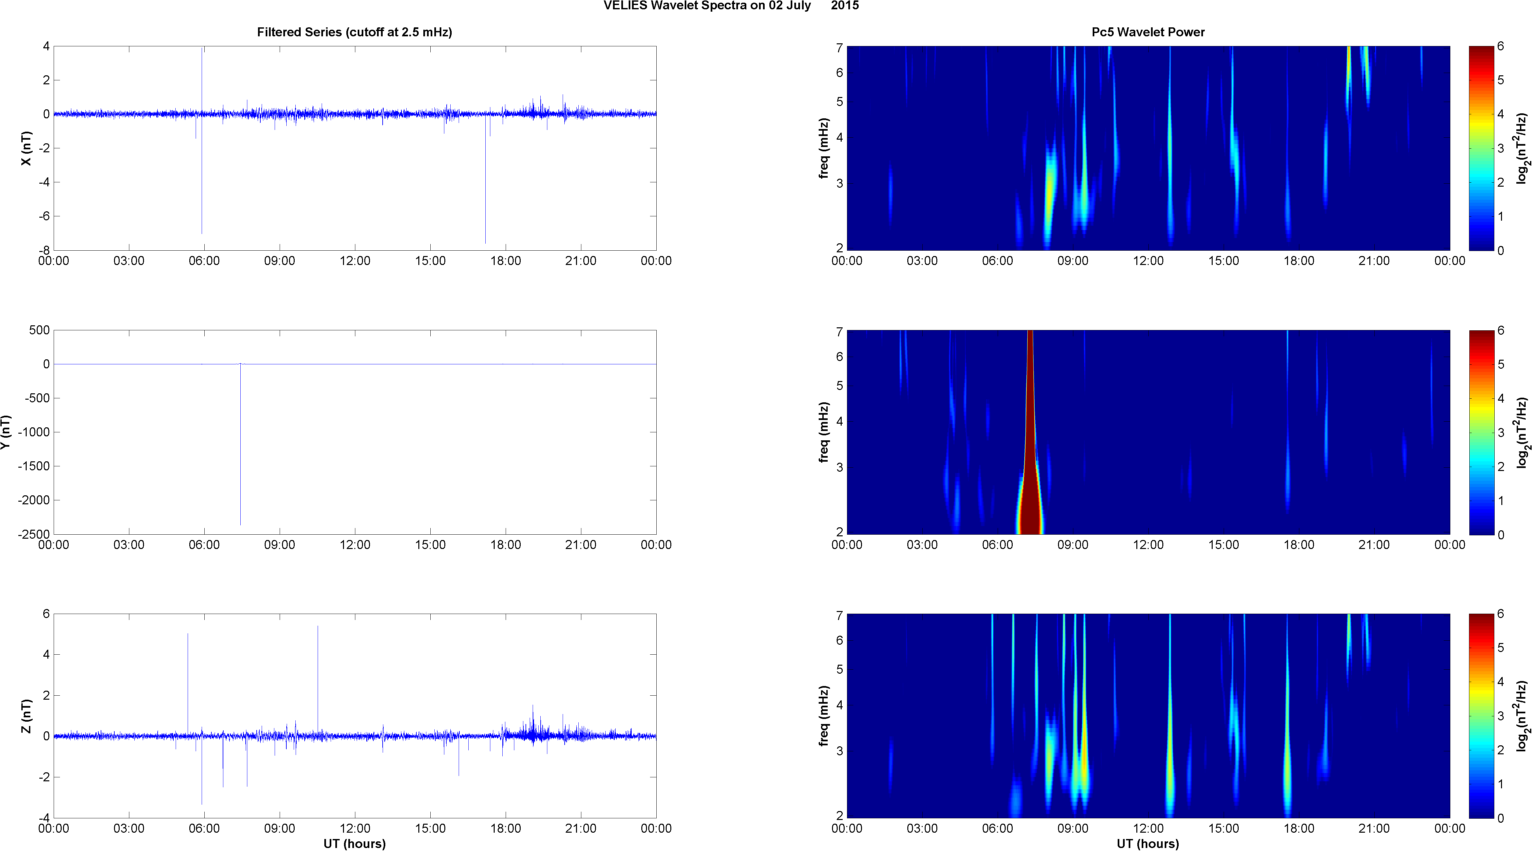This screenshot has width=1532, height=851.
Task: Click the 'X (nT)' axis label
Action: tap(26, 148)
